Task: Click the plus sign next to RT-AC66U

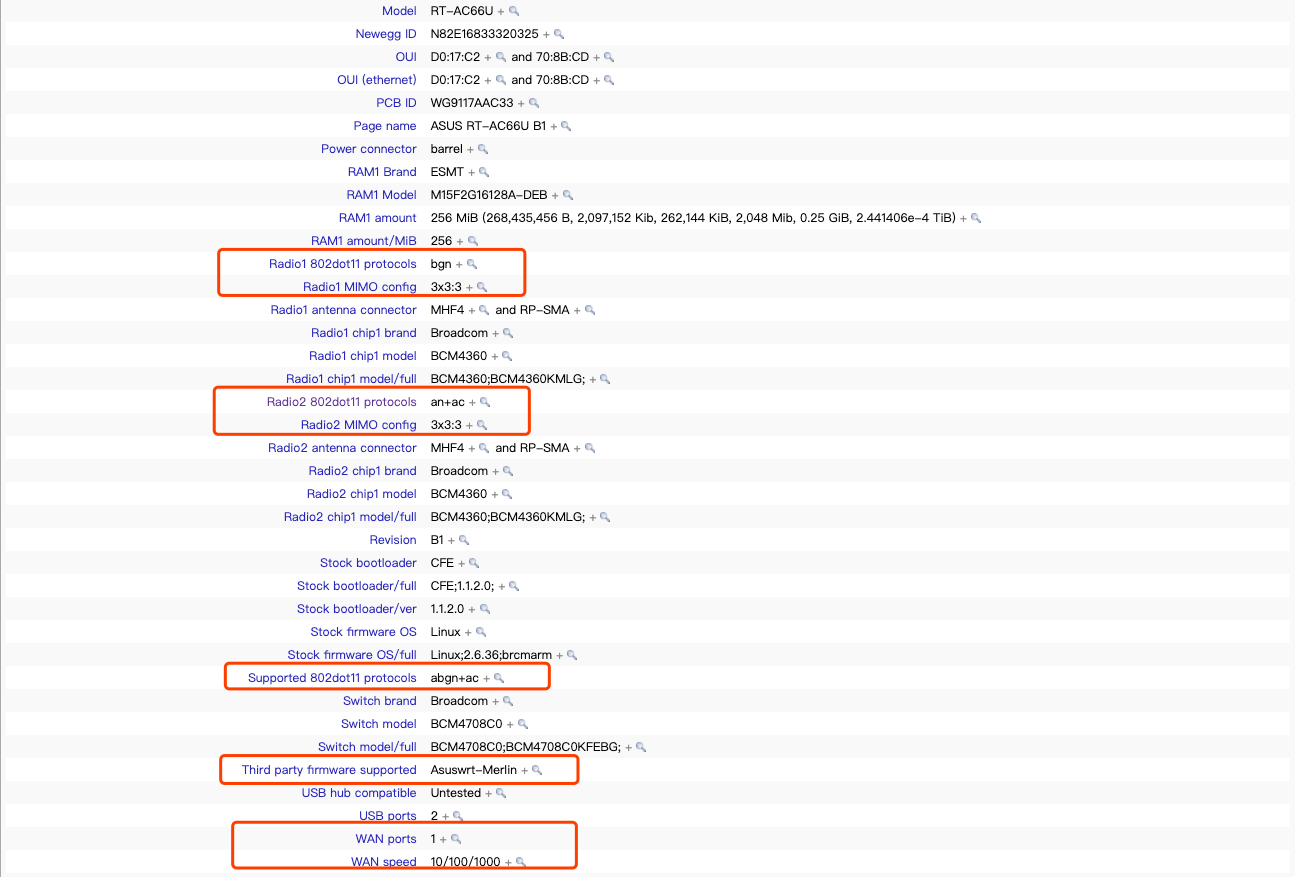Action: (501, 11)
